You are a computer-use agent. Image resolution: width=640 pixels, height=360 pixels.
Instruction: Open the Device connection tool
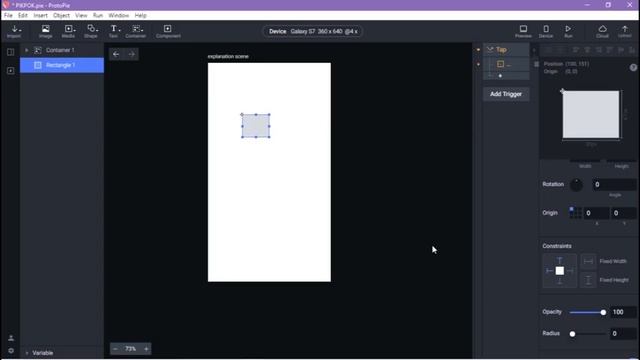coord(546,31)
